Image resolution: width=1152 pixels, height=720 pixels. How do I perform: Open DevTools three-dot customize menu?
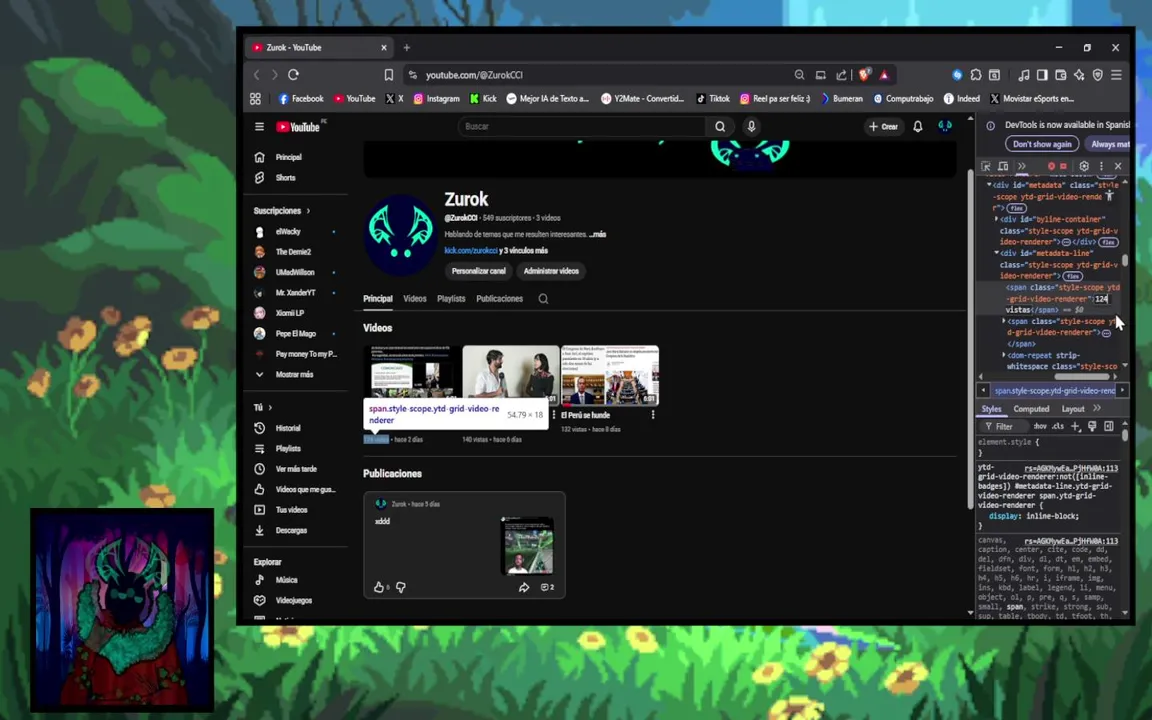click(1101, 166)
